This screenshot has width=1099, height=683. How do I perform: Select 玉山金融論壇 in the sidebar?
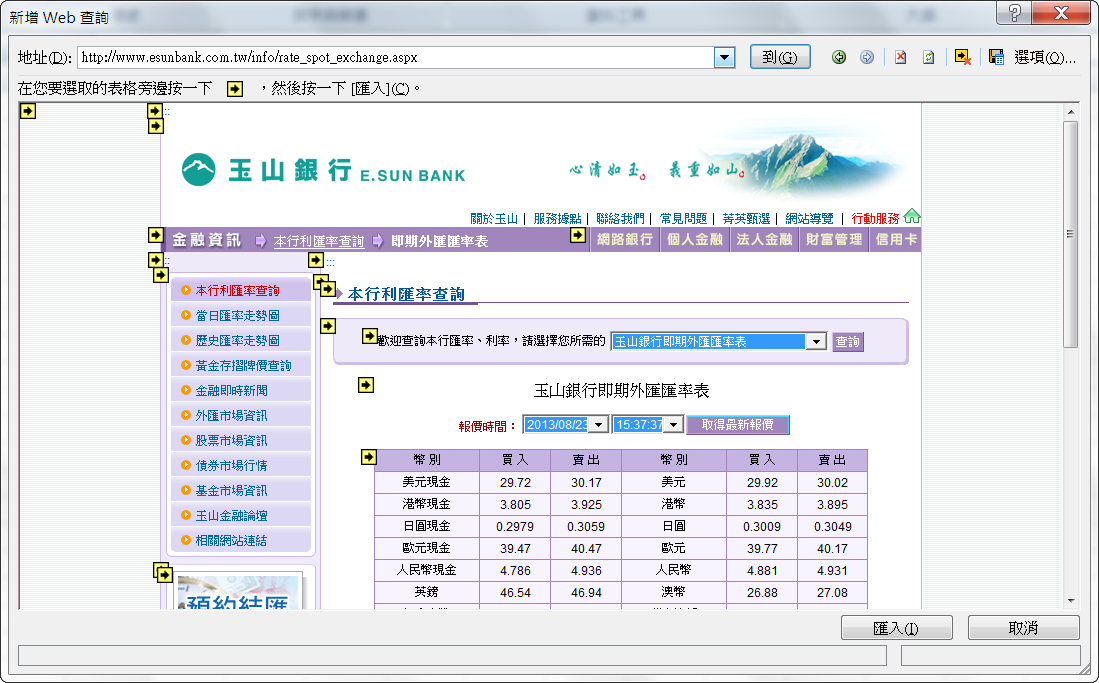click(240, 515)
